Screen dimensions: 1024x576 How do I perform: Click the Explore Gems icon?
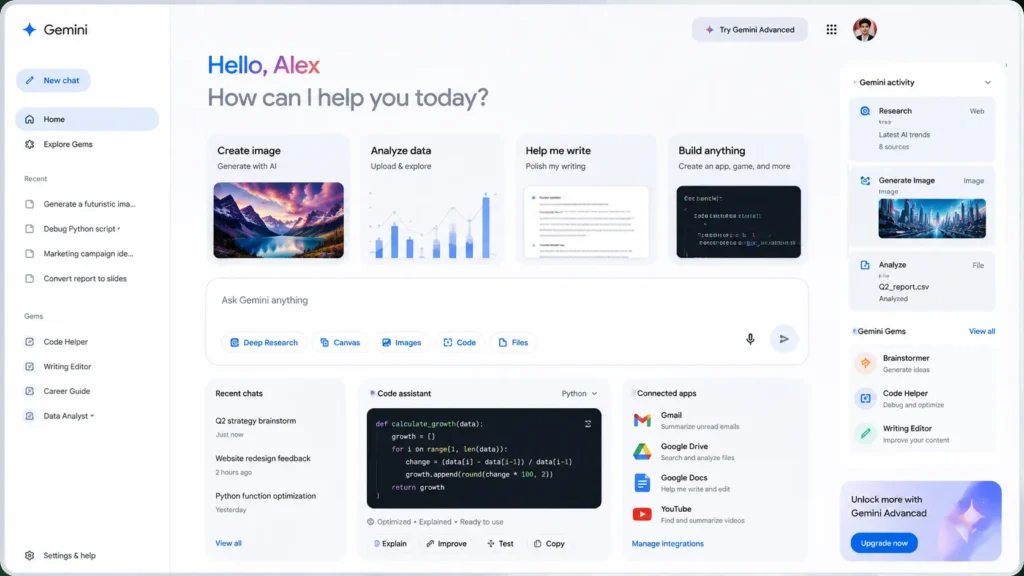pyautogui.click(x=29, y=144)
